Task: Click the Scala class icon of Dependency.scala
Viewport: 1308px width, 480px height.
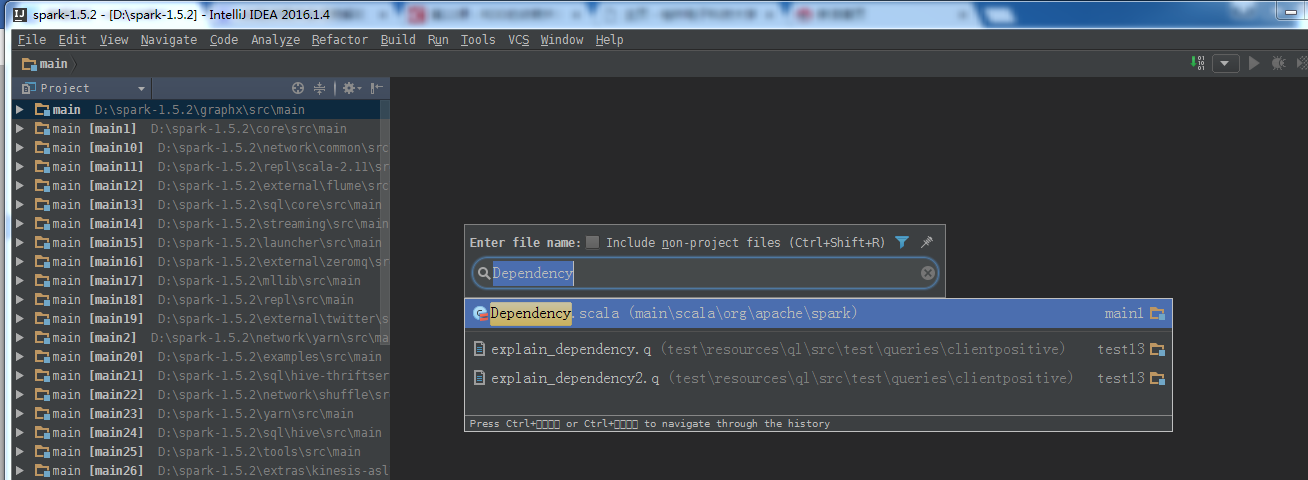Action: tap(480, 313)
